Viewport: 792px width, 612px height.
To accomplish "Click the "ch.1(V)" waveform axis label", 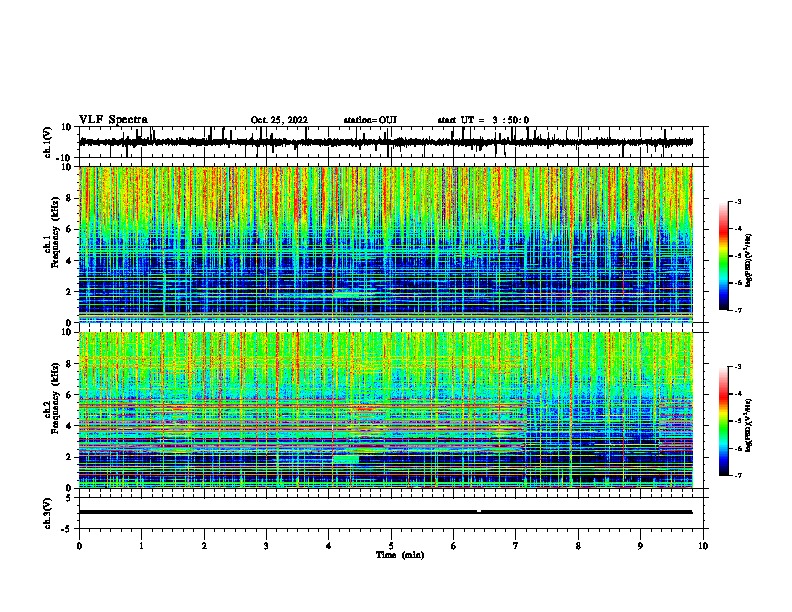I will (47, 142).
